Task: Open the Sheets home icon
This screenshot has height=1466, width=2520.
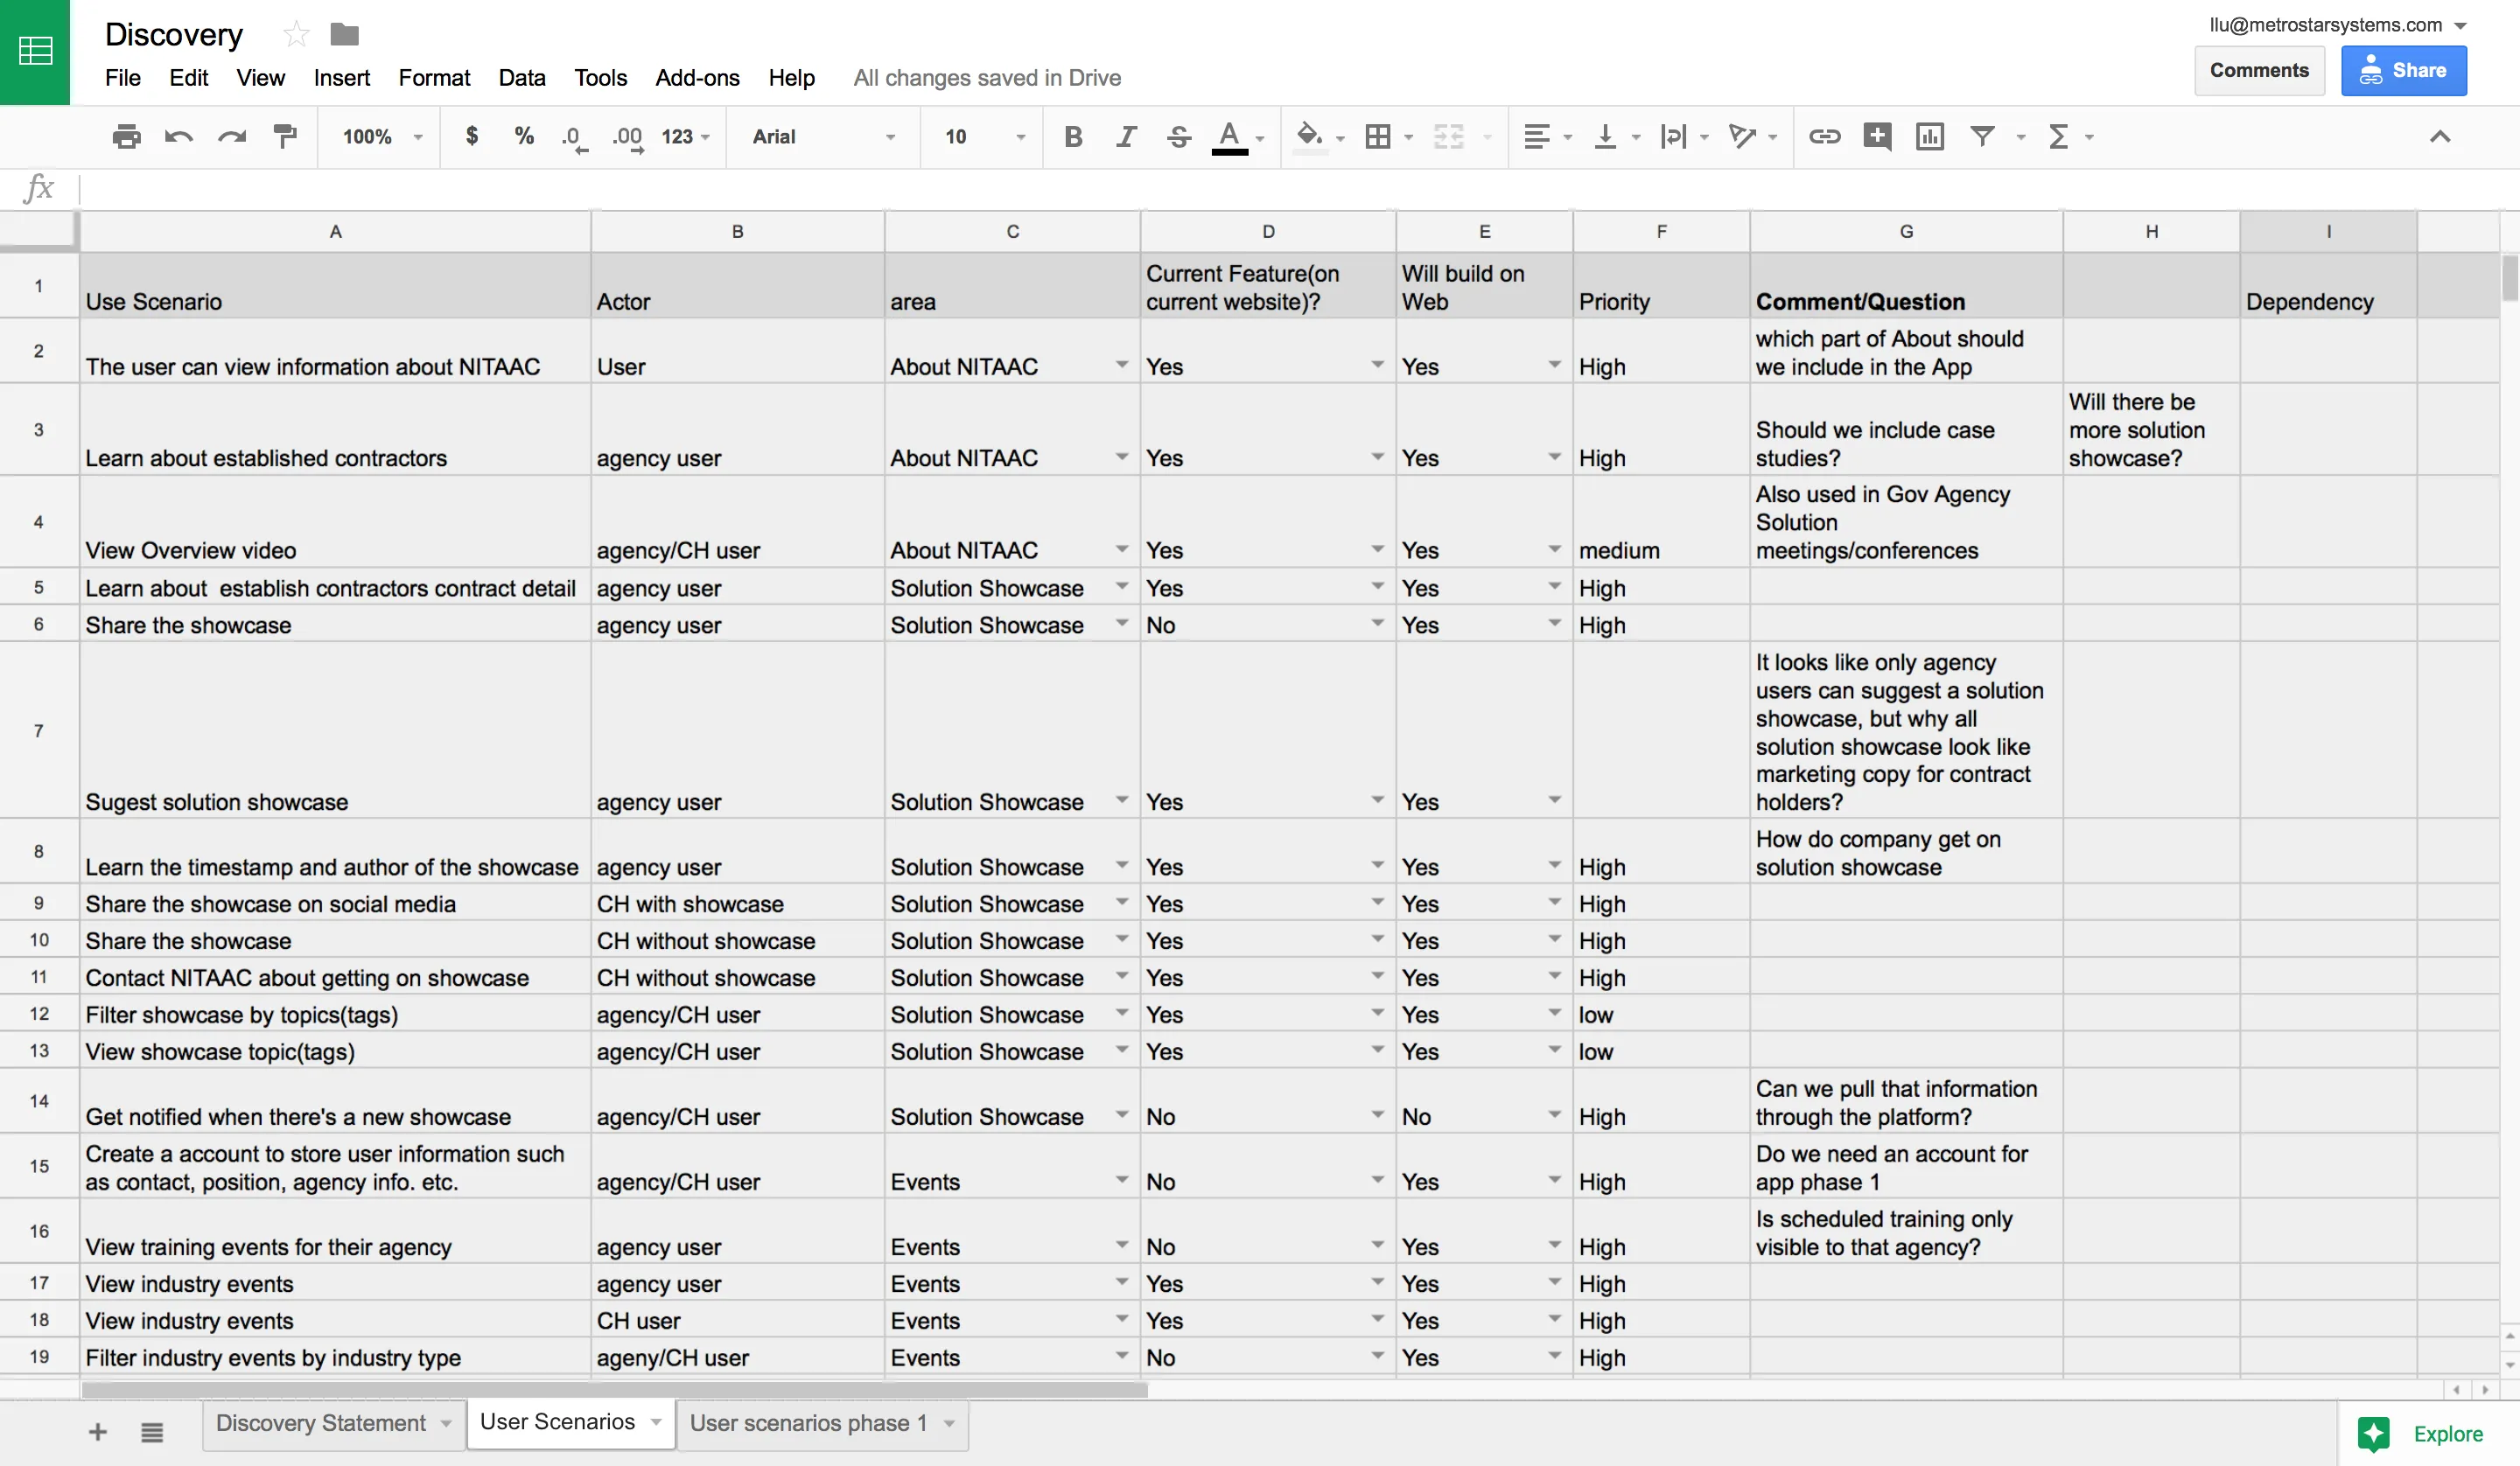Action: [x=35, y=52]
